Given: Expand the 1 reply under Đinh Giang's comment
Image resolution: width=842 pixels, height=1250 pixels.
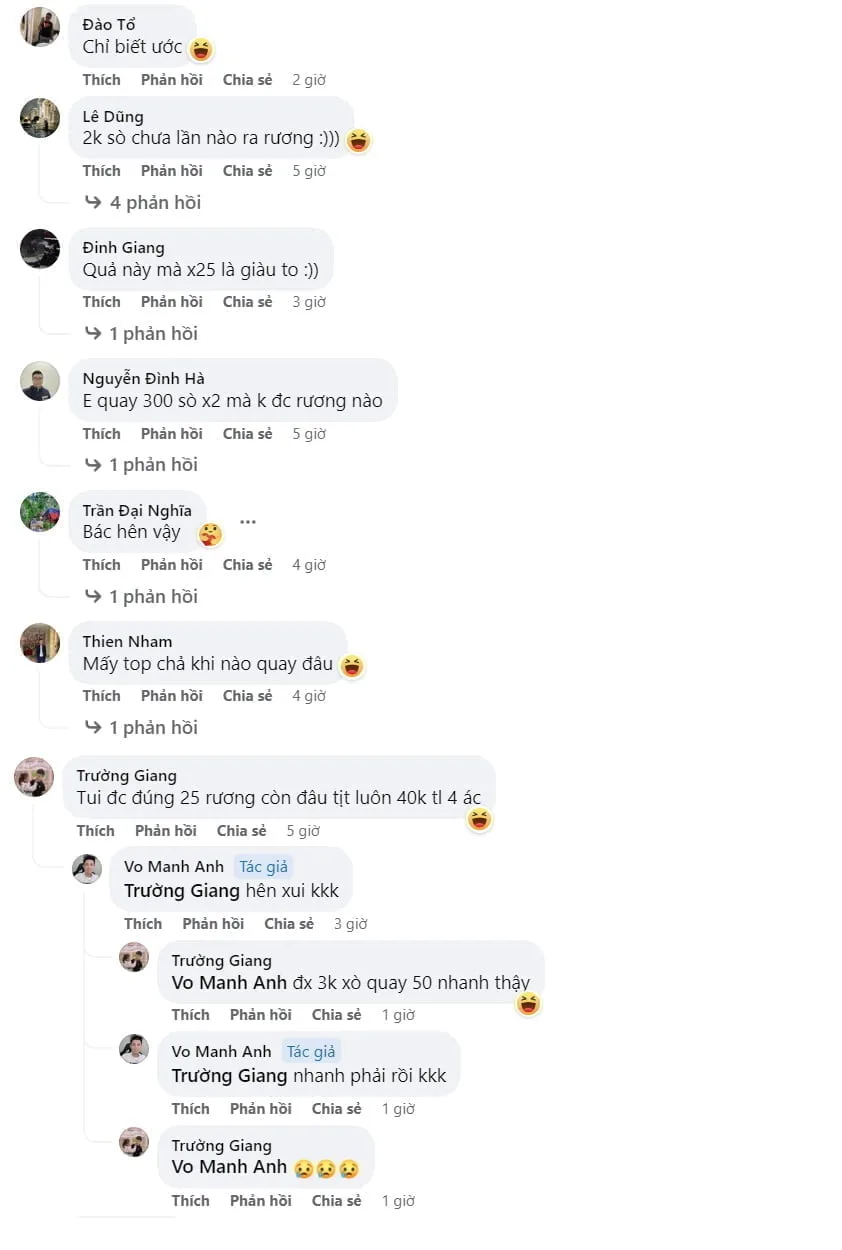Looking at the screenshot, I should 153,333.
